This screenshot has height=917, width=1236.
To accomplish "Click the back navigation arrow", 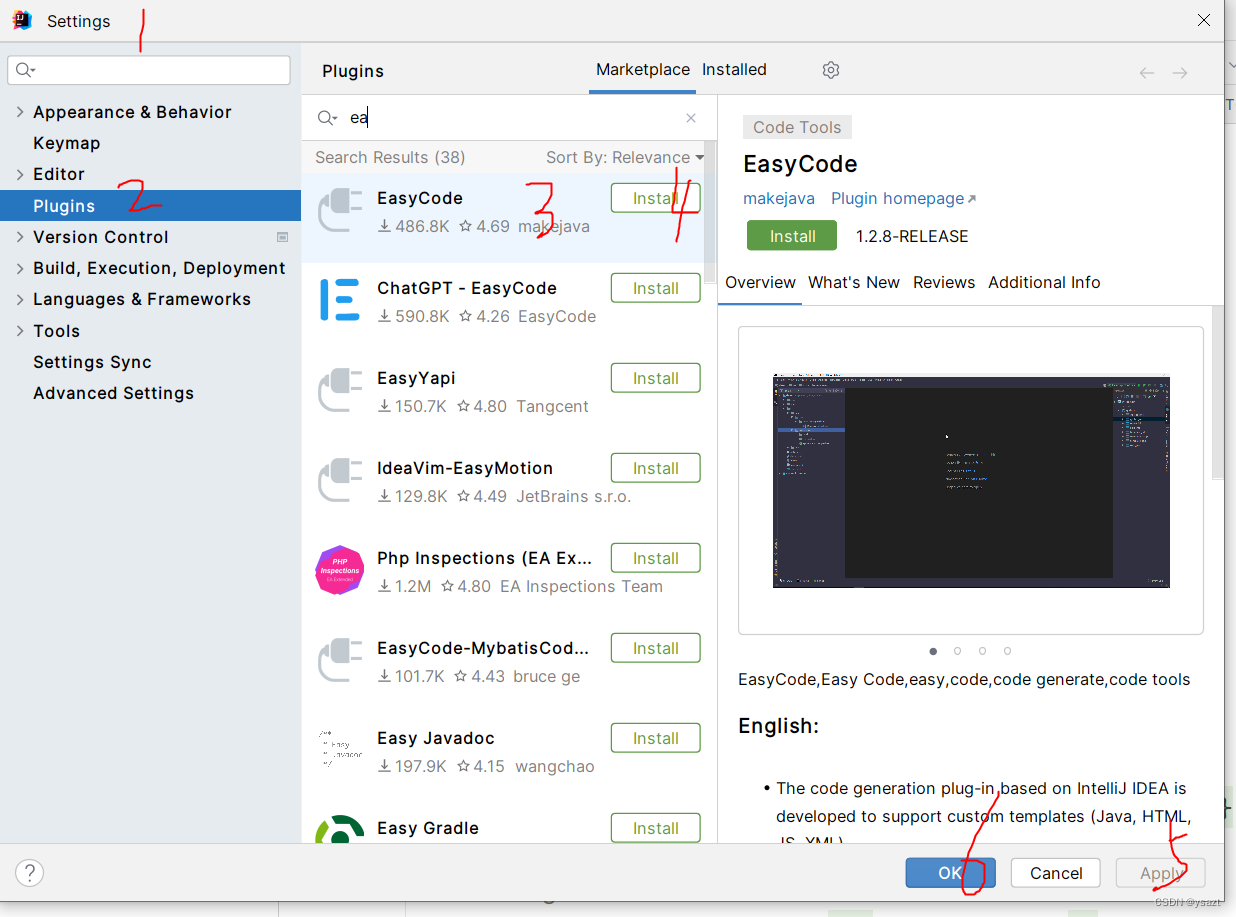I will tap(1147, 72).
